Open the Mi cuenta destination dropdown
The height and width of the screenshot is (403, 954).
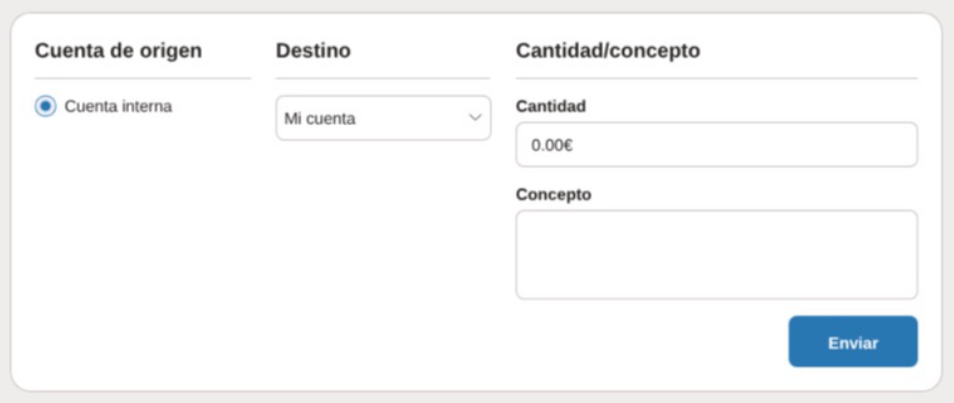click(383, 118)
